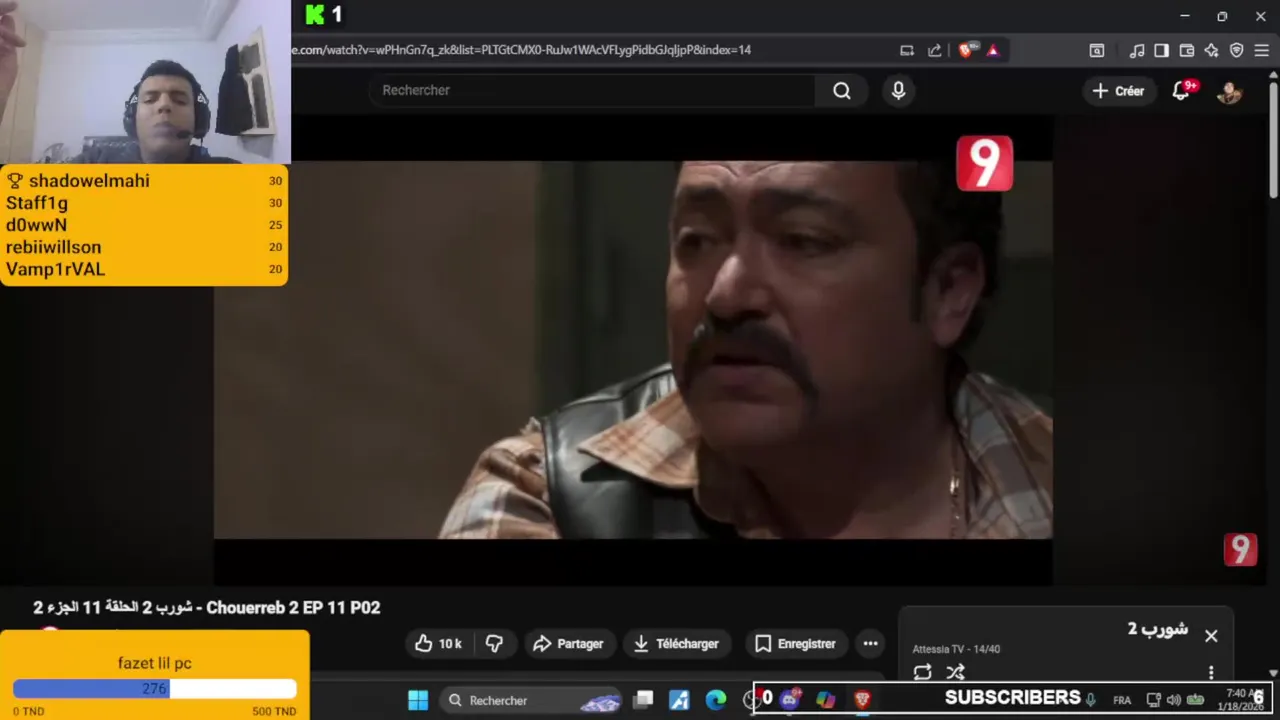Open the Copilot taskbar icon
1280x720 pixels.
825,699
